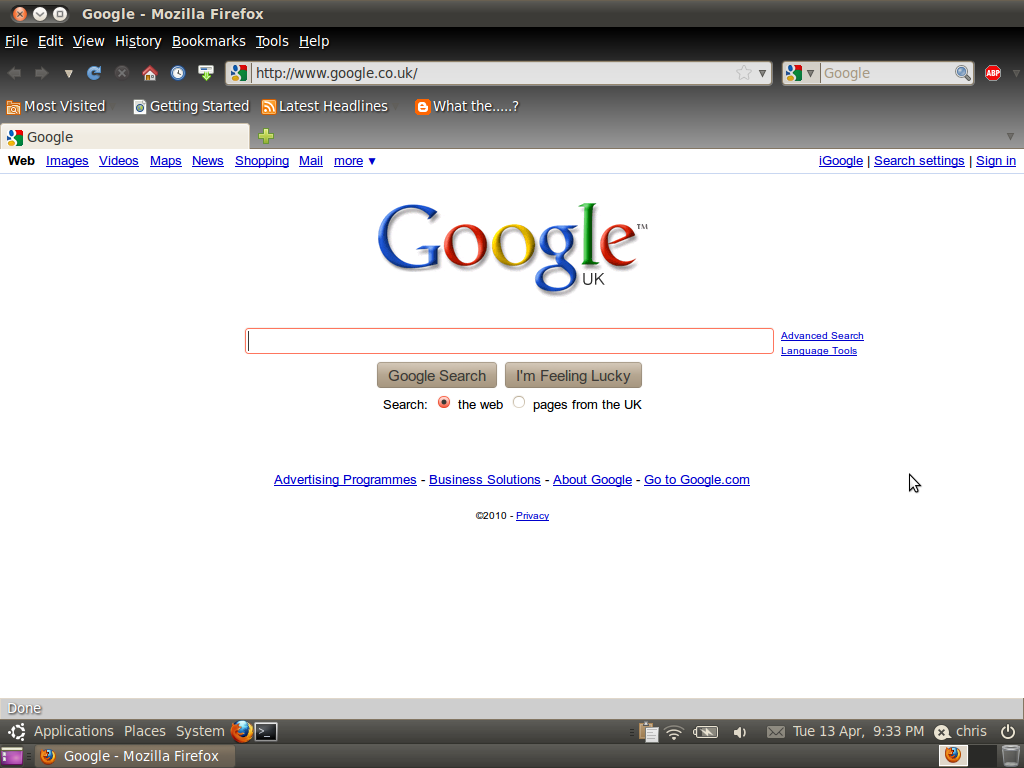Reload the current page
Screen dimensions: 1024x768
(x=94, y=73)
